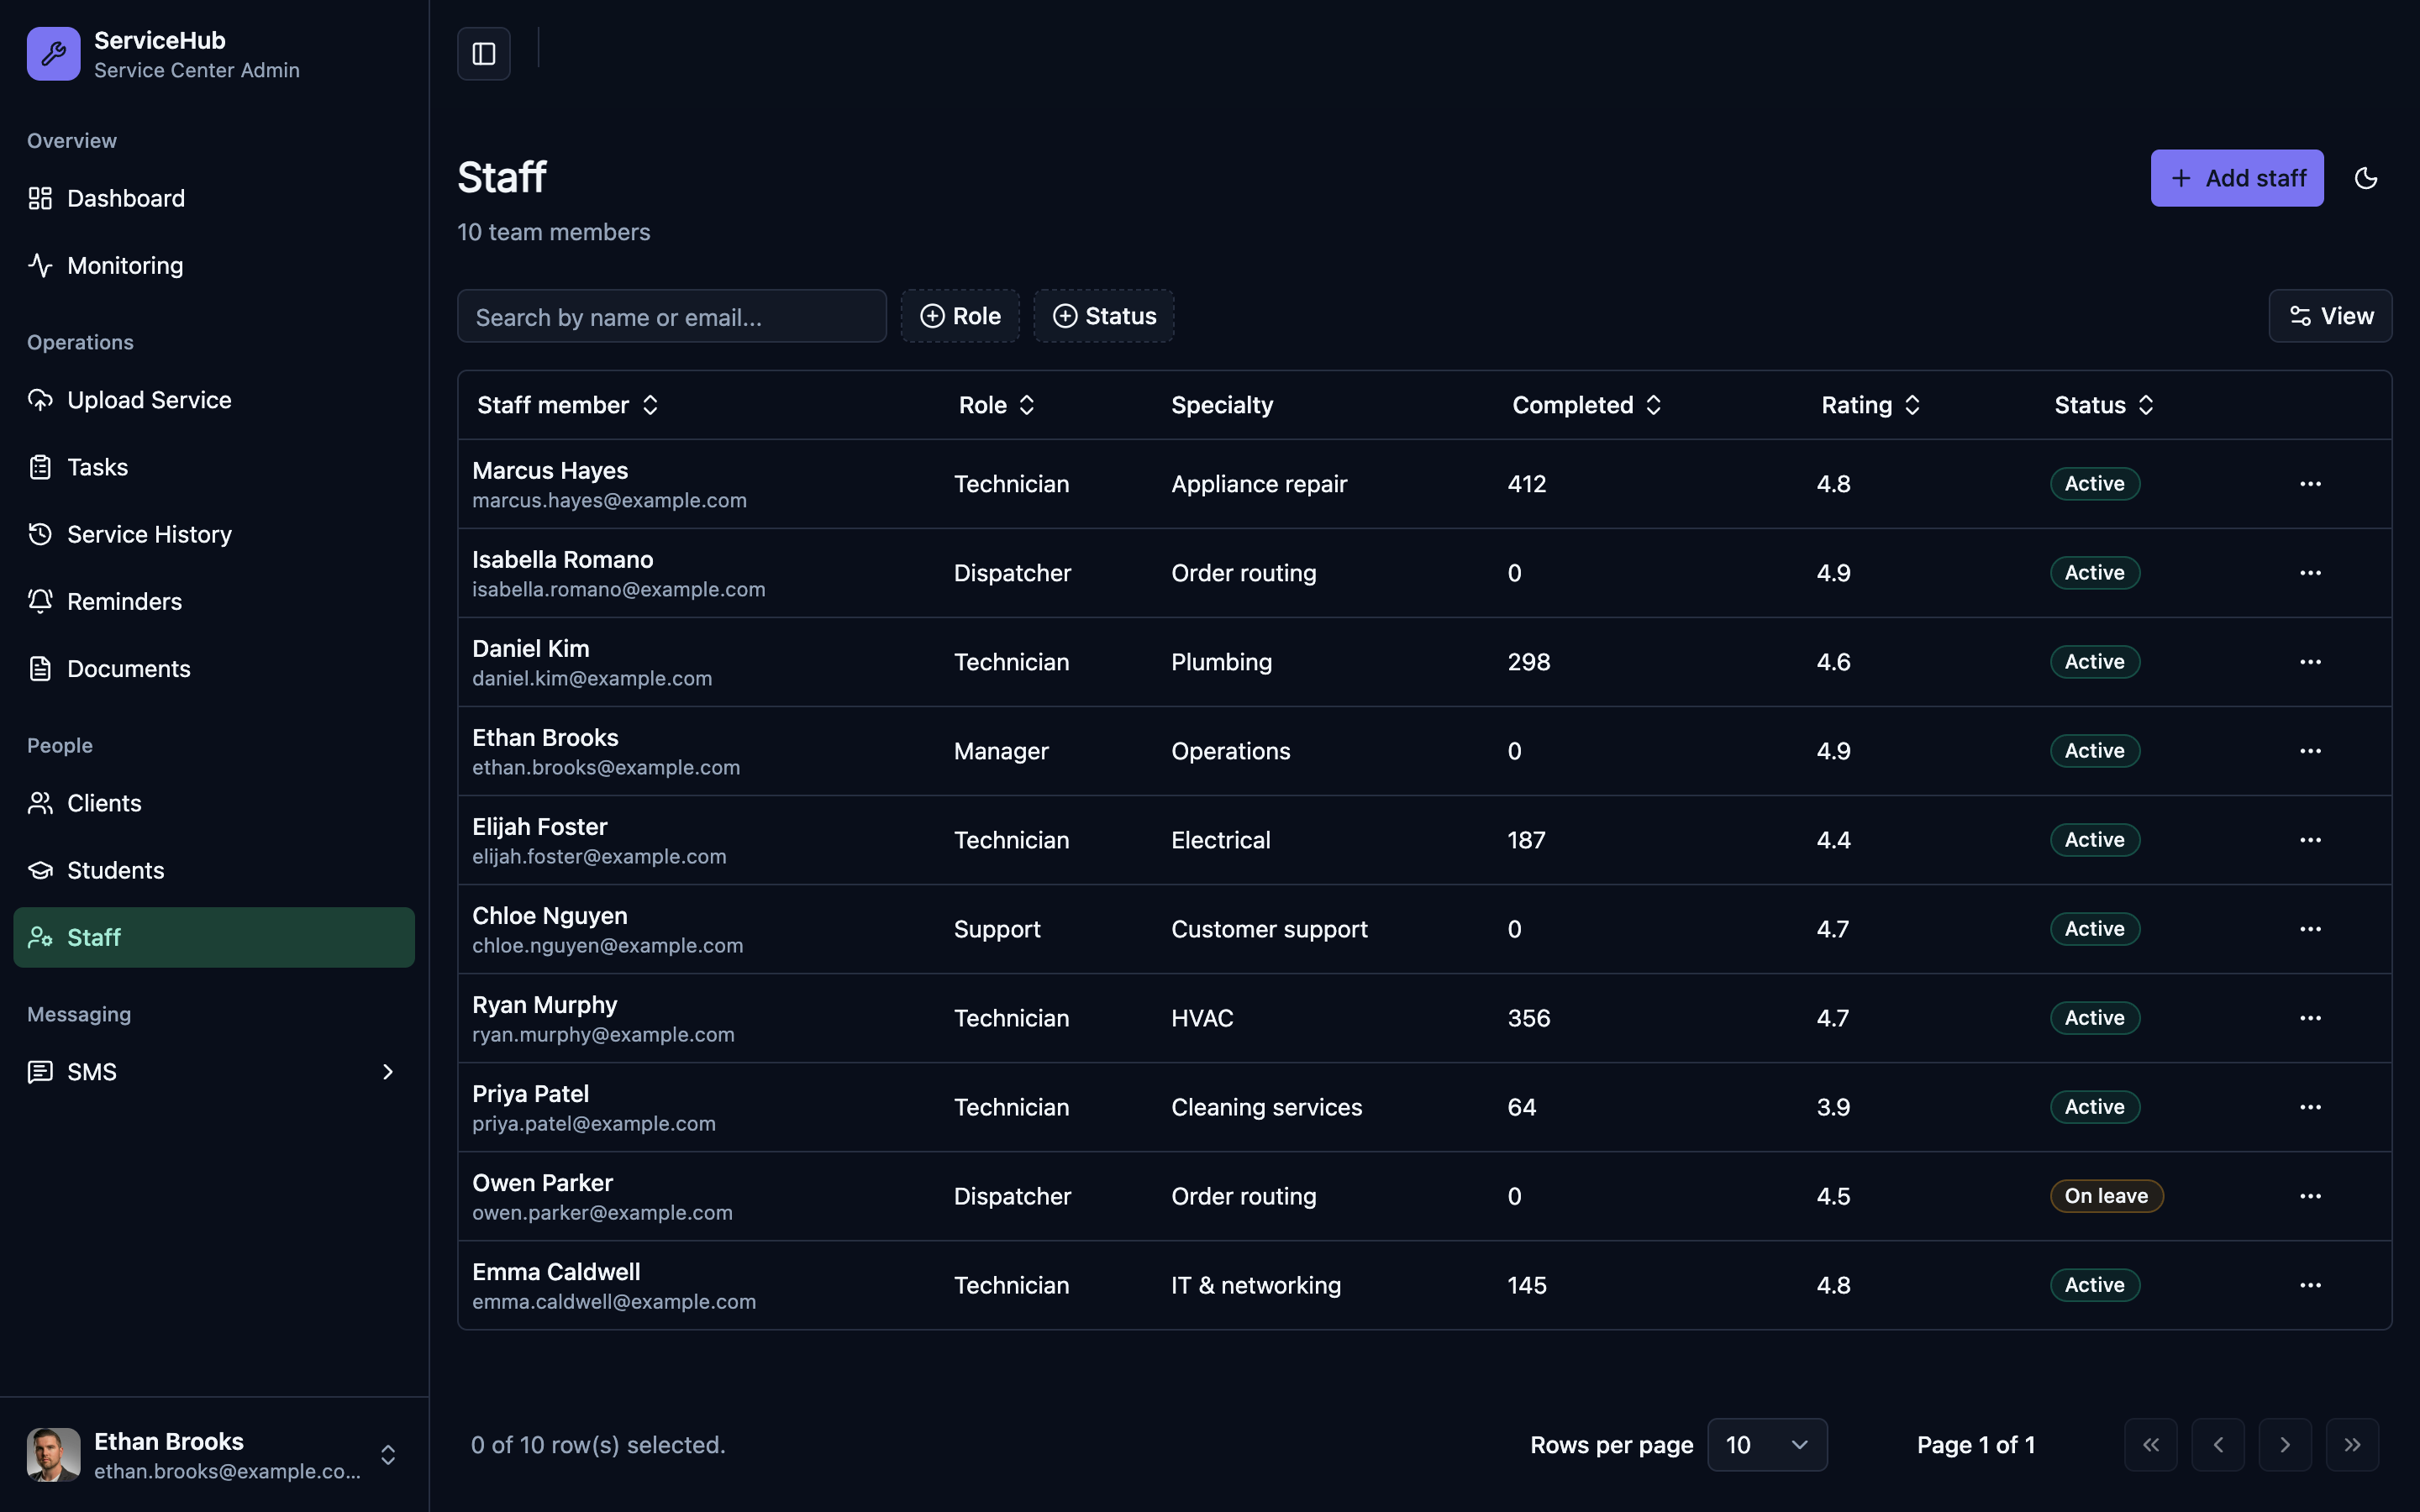Viewport: 2420px width, 1512px height.
Task: Open row actions for Isabella Romano
Action: 2310,573
